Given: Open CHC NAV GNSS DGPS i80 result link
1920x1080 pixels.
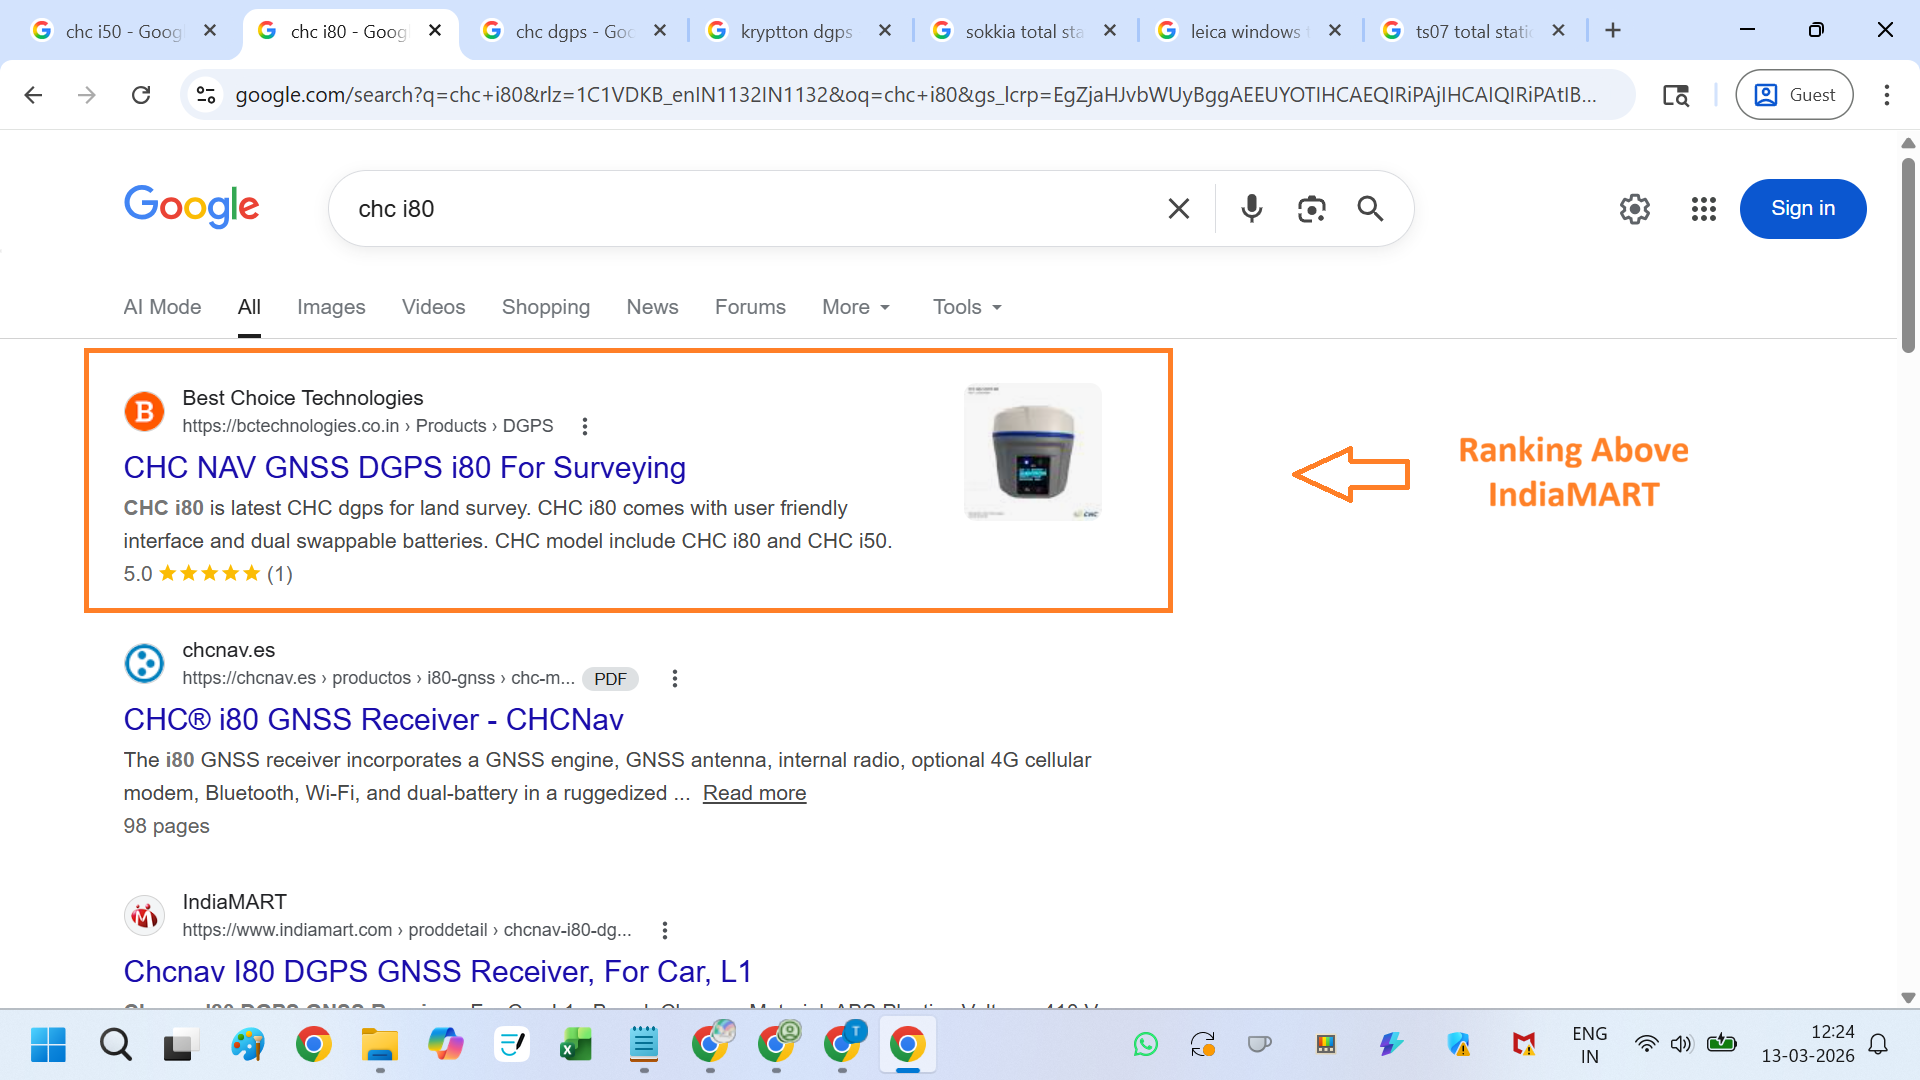Looking at the screenshot, I should coord(404,467).
